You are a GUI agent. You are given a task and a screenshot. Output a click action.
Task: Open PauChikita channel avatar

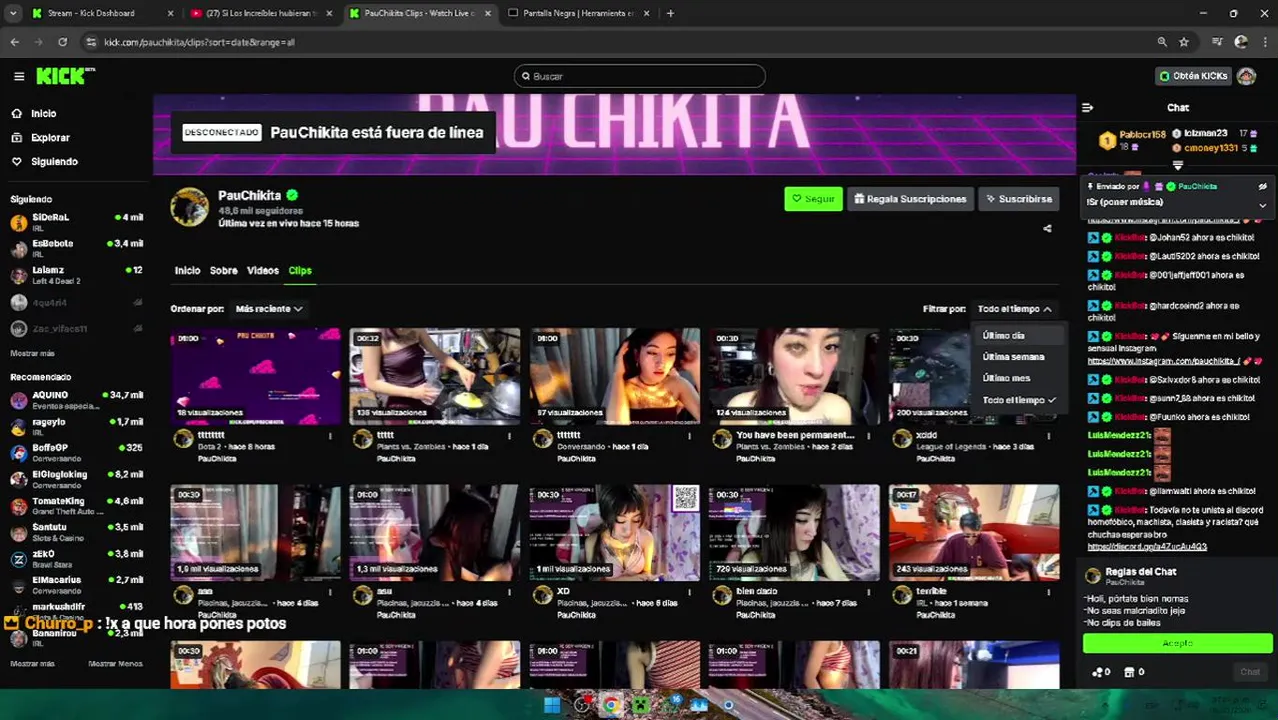tap(189, 207)
